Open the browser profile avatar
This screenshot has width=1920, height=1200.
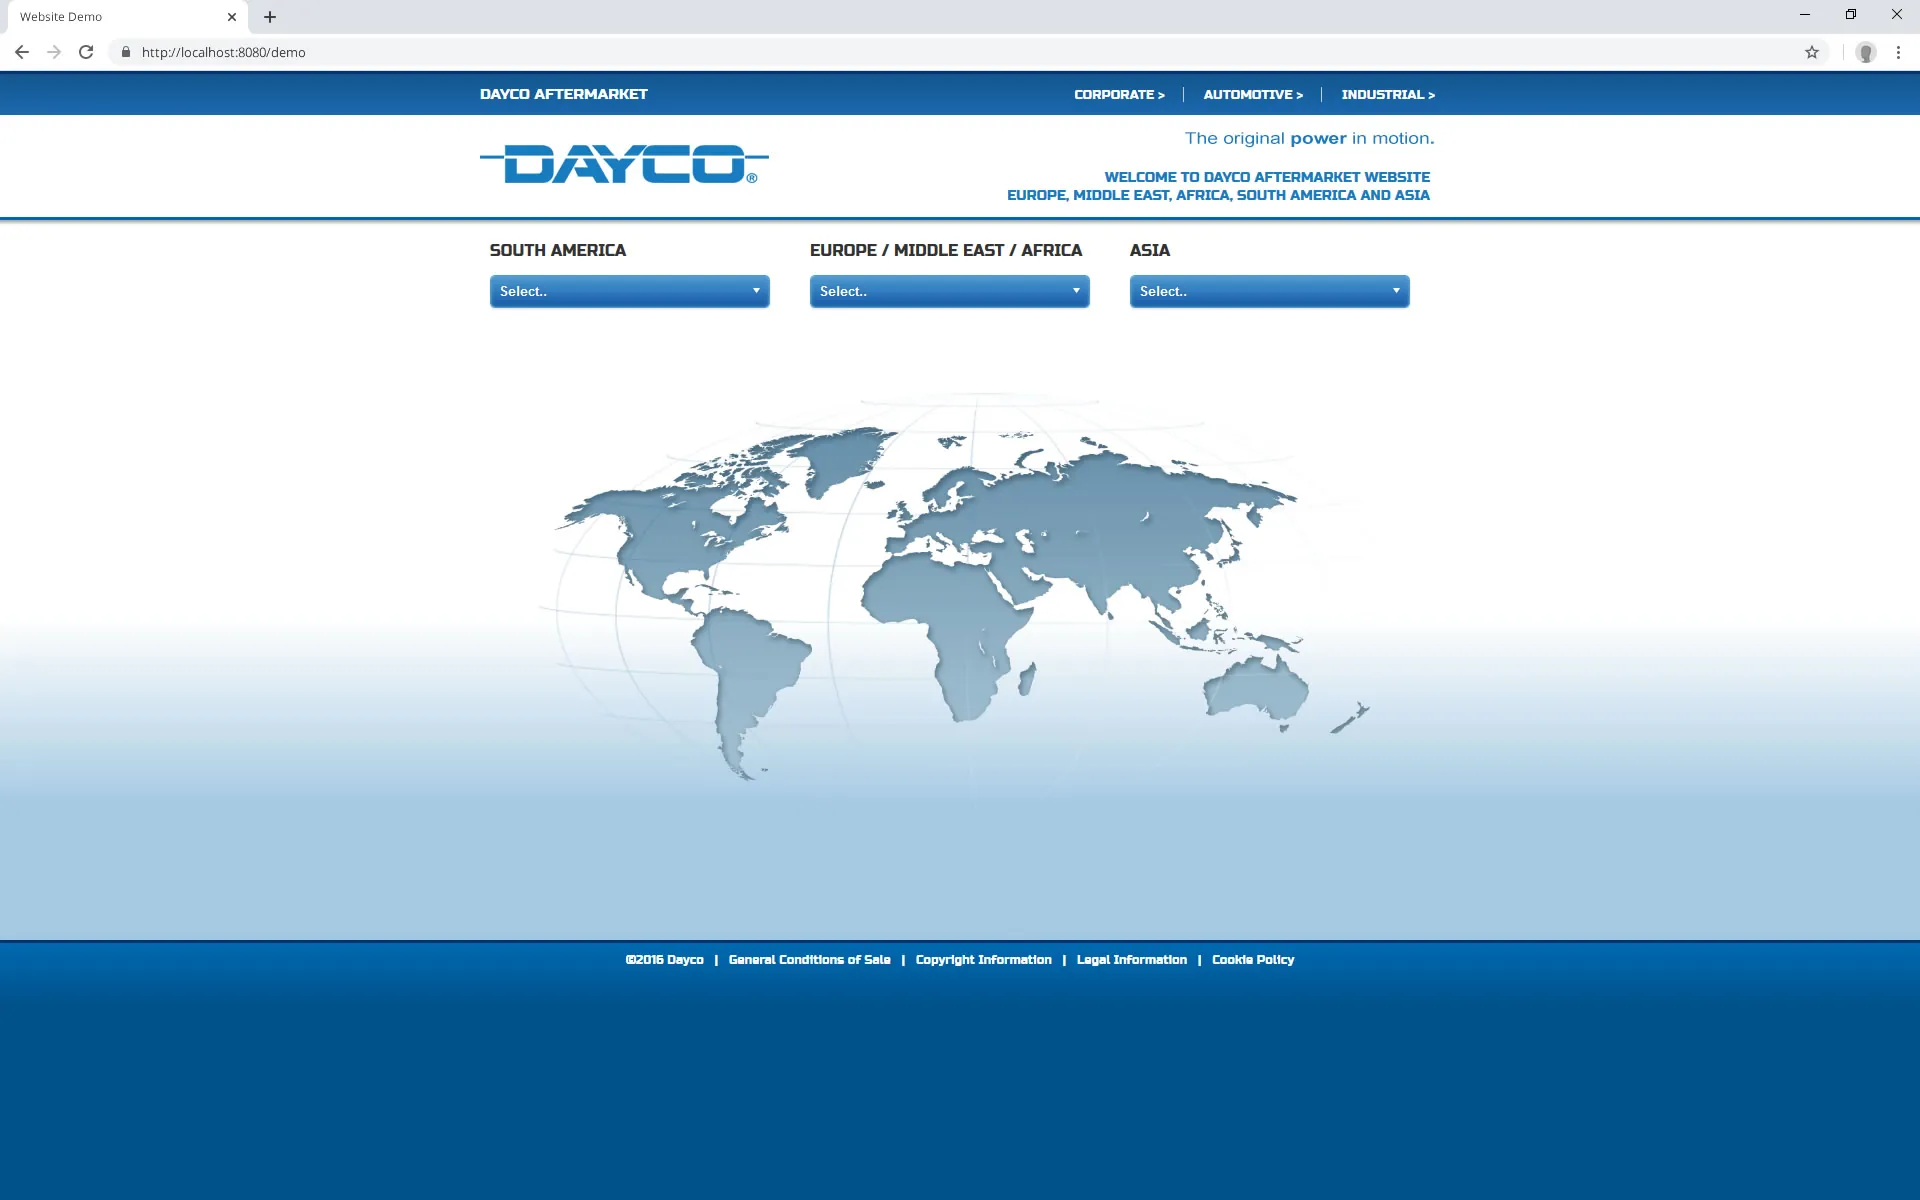(x=1866, y=52)
